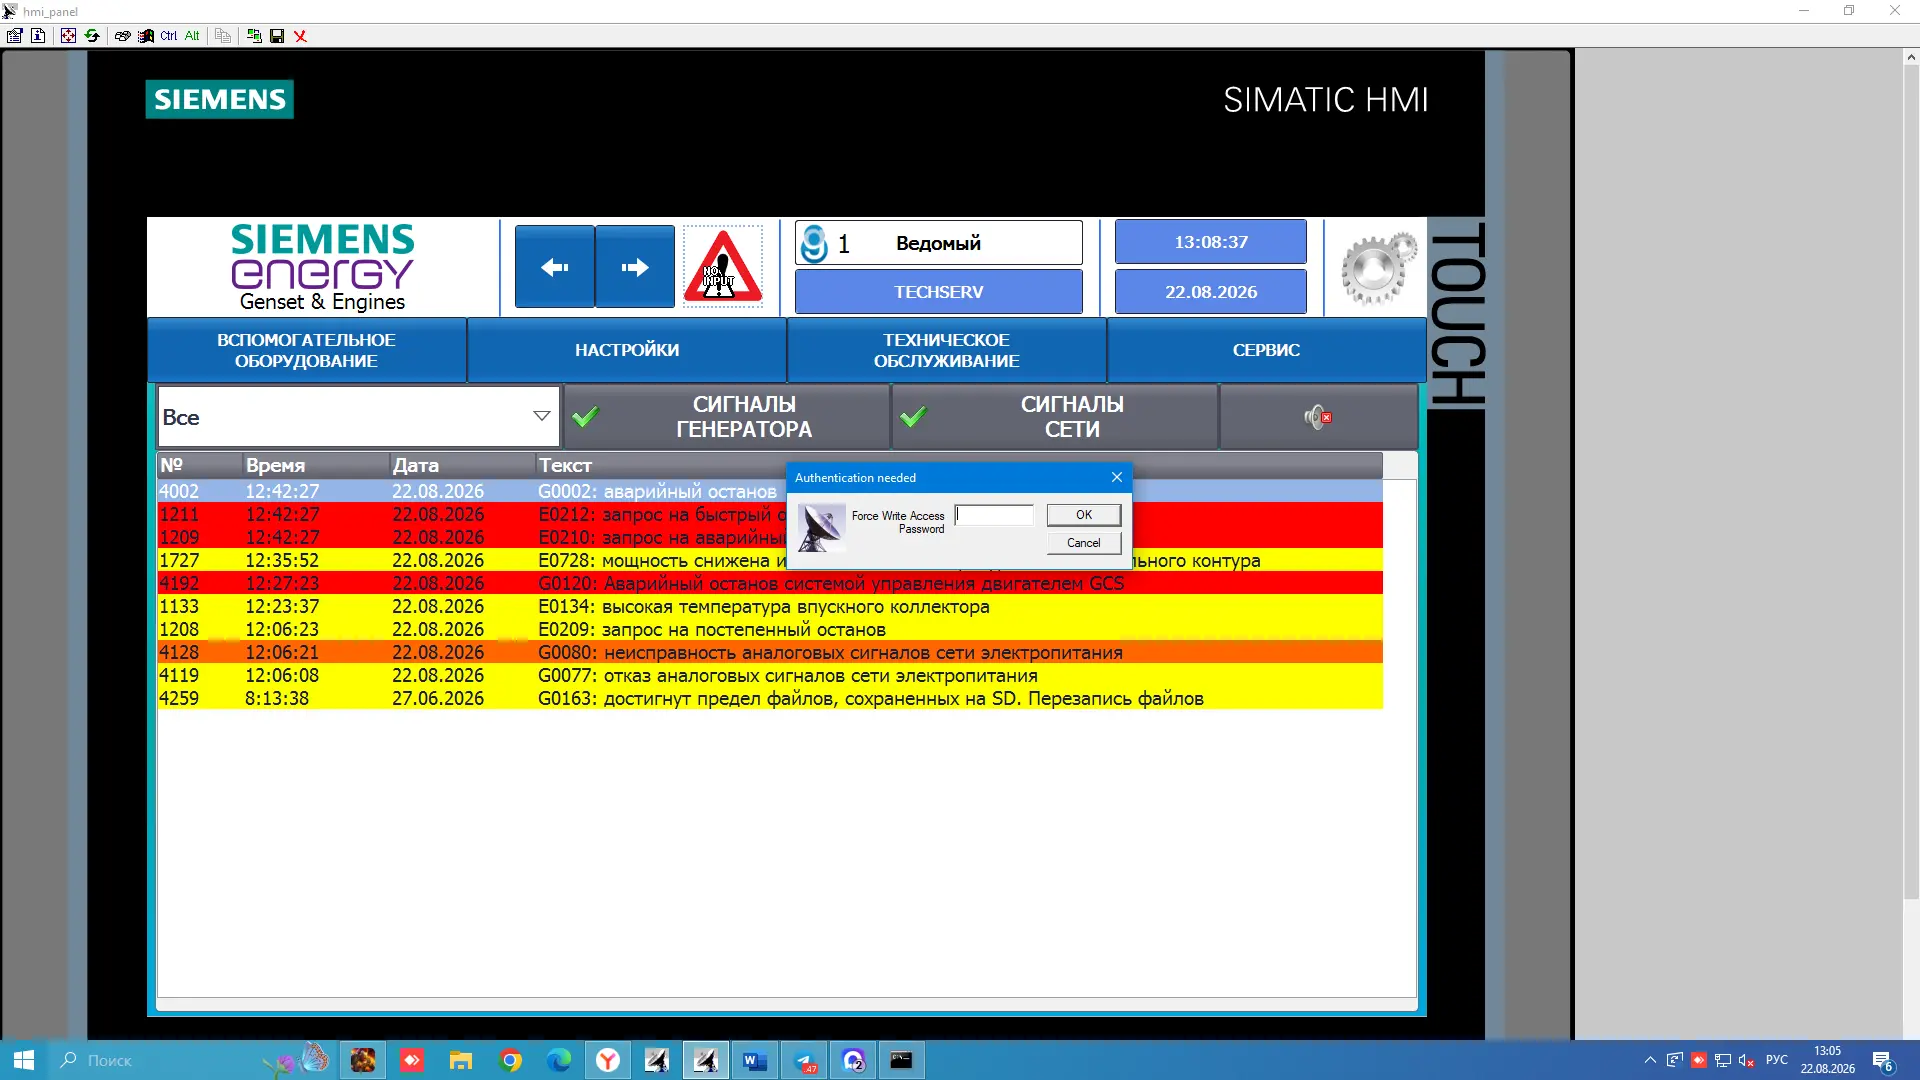Open ТЕХНИЧЕСКОЕ ОБСЛУЖИВАНИЕ tab

(946, 350)
